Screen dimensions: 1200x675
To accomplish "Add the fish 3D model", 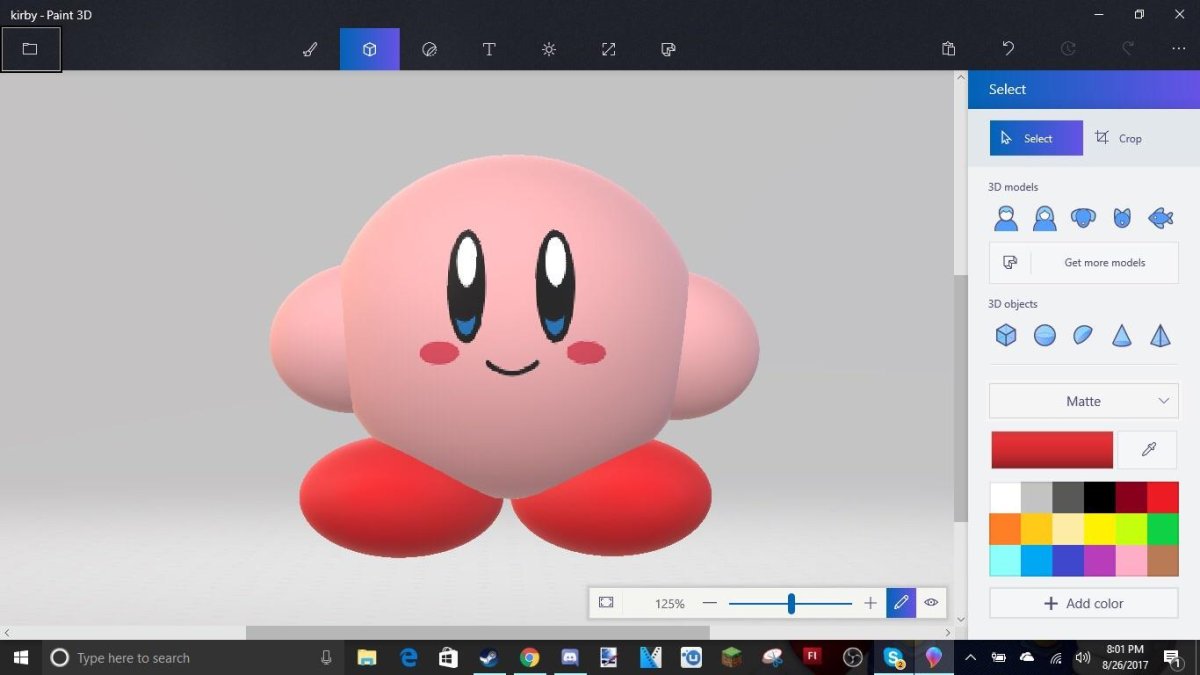I will point(1160,218).
